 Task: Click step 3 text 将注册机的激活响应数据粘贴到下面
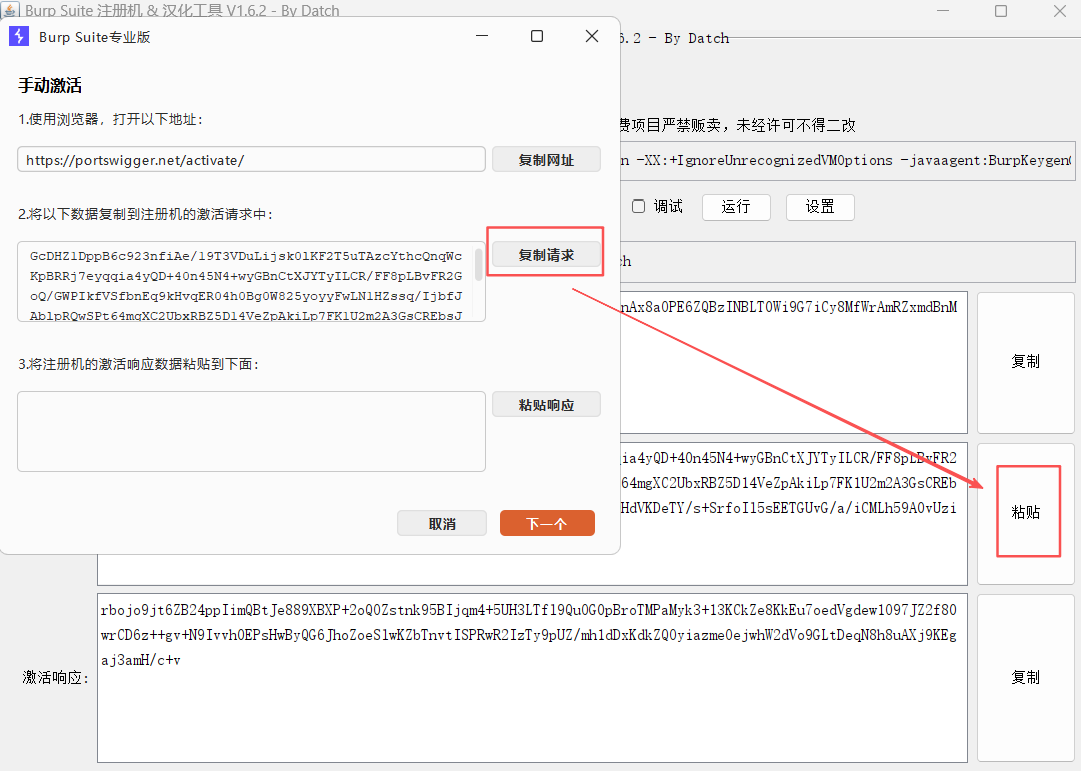pos(139,364)
